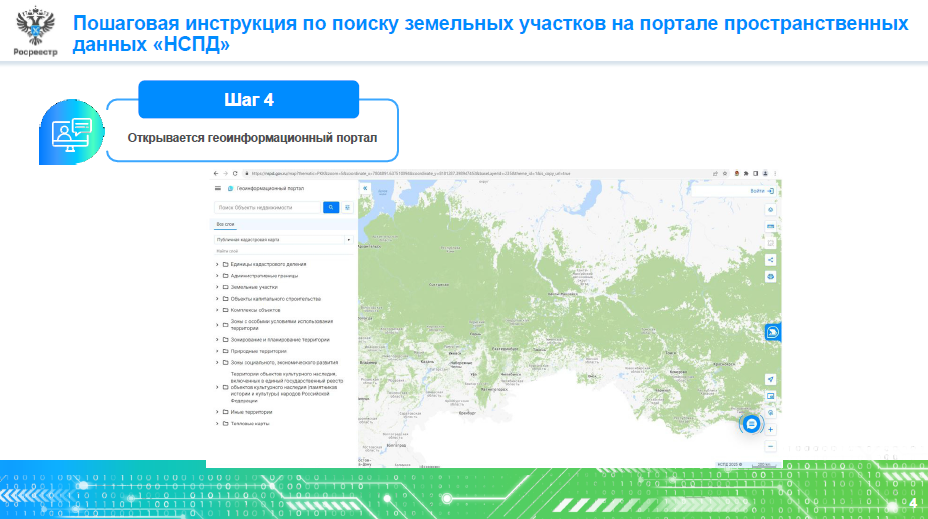Select 'Административные границы' layer label
This screenshot has height=519, width=928.
[x=264, y=276]
